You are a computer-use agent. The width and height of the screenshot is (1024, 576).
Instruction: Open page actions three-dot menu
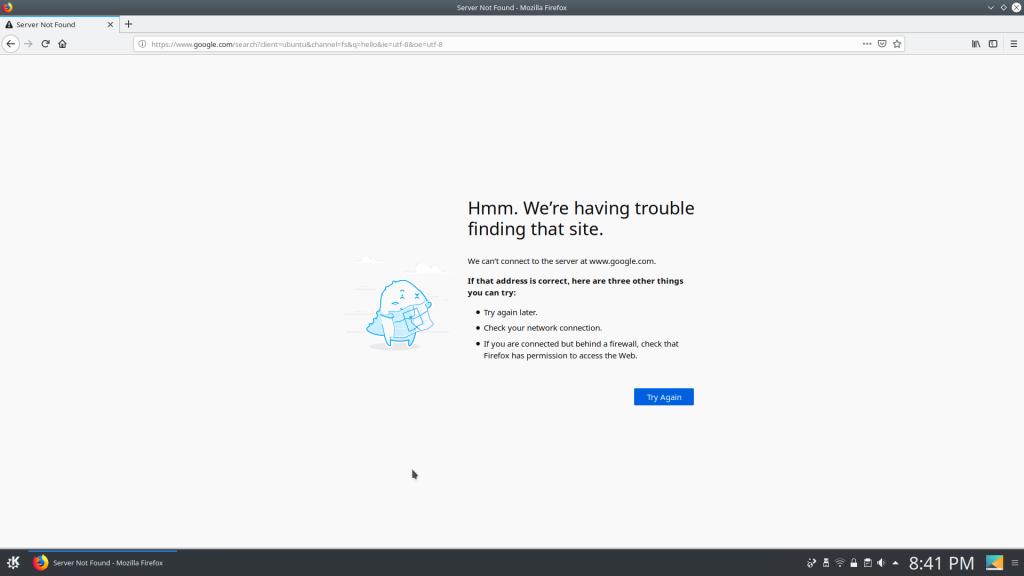(x=867, y=44)
